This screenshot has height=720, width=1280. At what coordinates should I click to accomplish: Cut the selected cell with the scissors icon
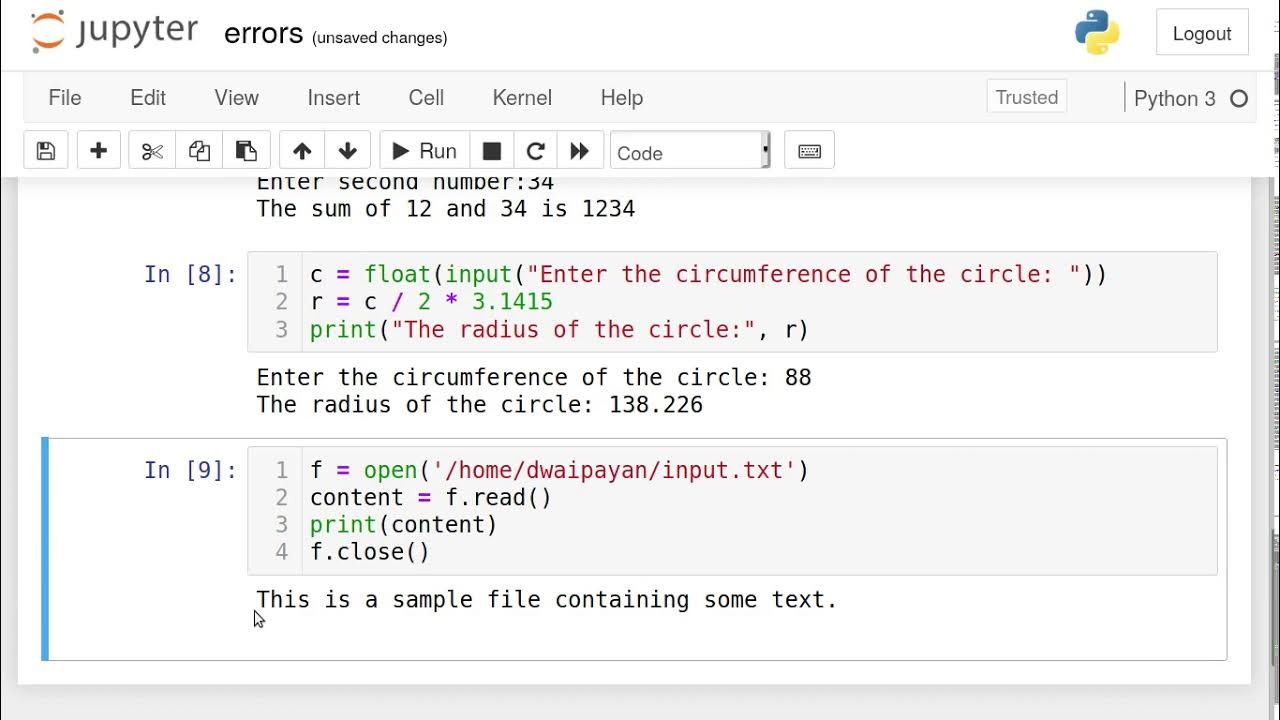tap(152, 151)
